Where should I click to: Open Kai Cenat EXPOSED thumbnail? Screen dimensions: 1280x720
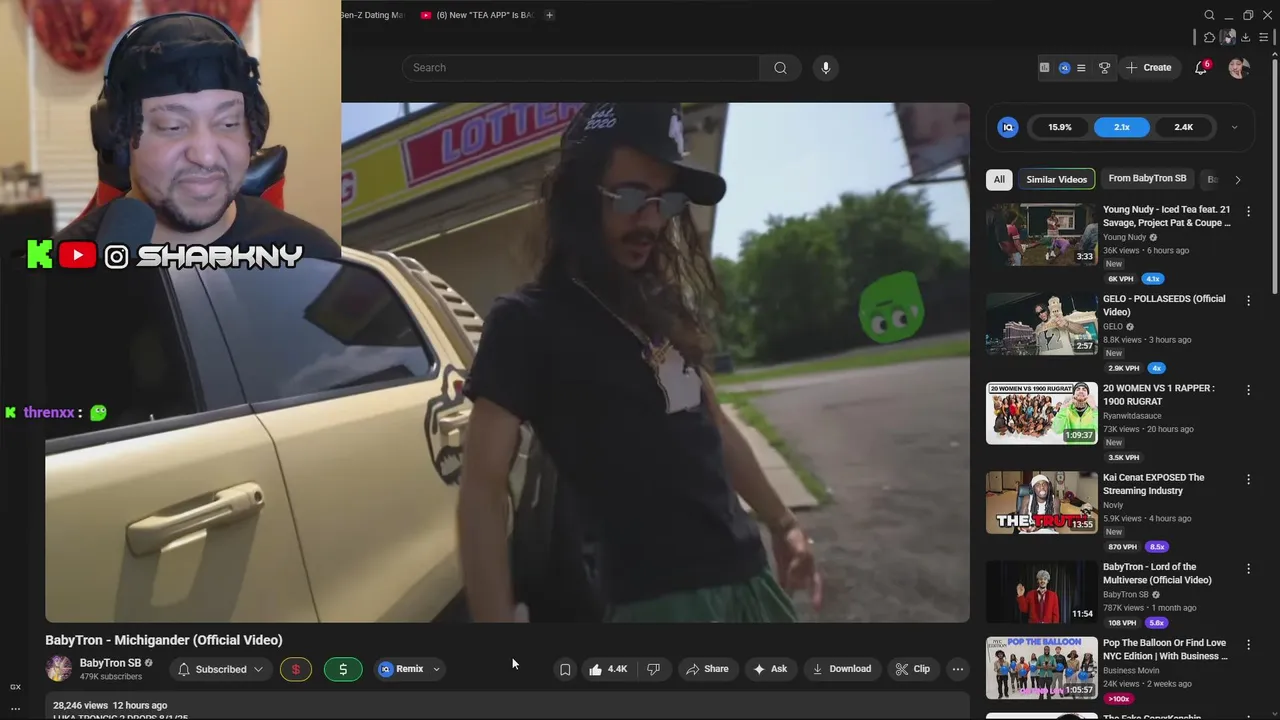click(1041, 502)
